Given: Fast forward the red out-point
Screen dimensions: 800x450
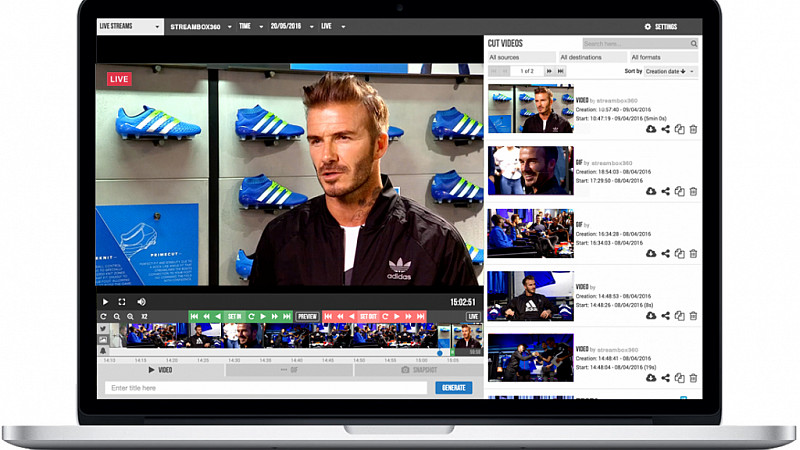Looking at the screenshot, I should 409,317.
